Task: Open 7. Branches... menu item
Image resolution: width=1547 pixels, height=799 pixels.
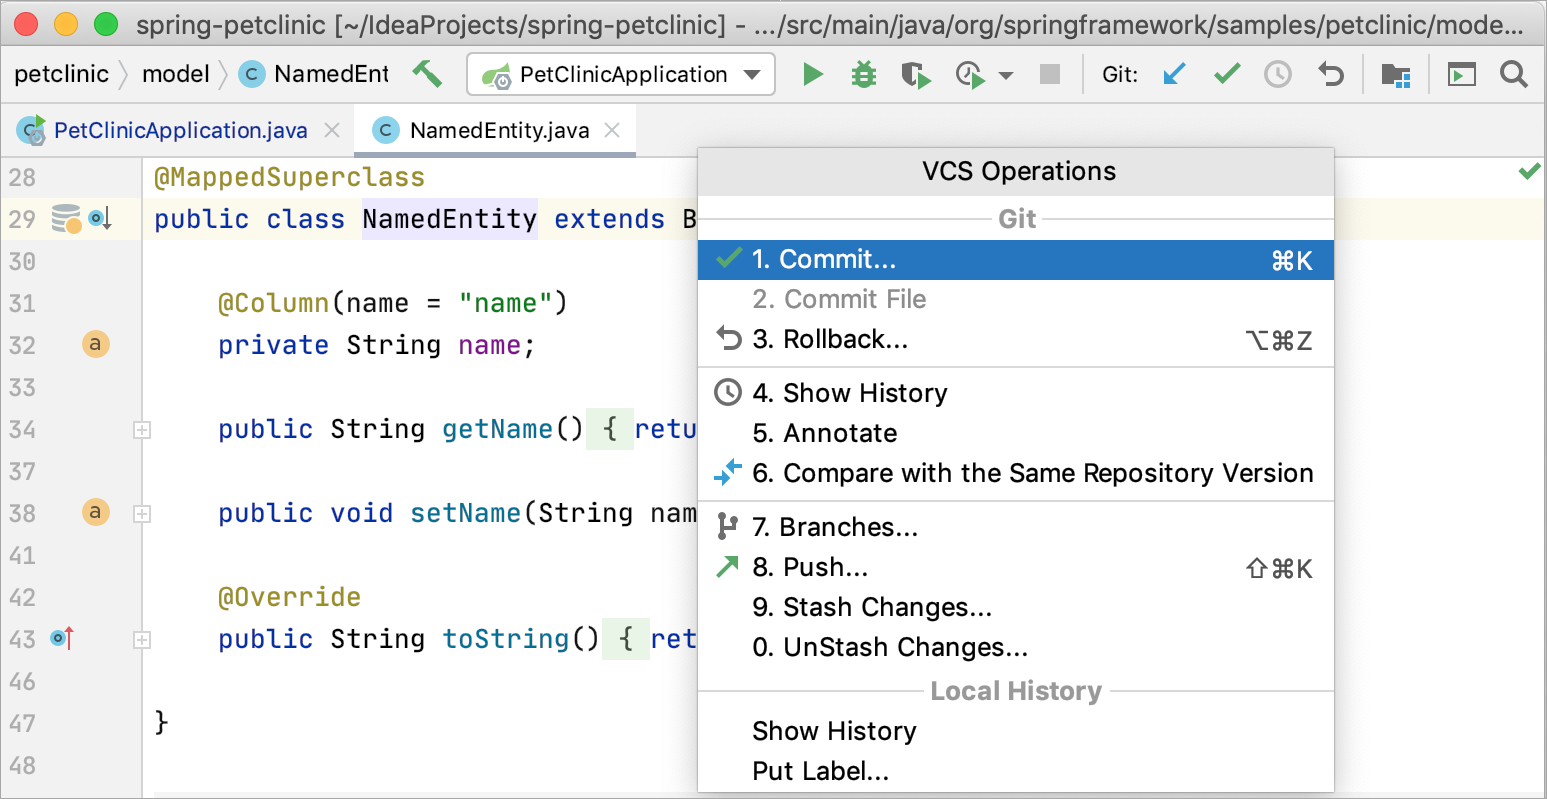Action: tap(1016, 527)
